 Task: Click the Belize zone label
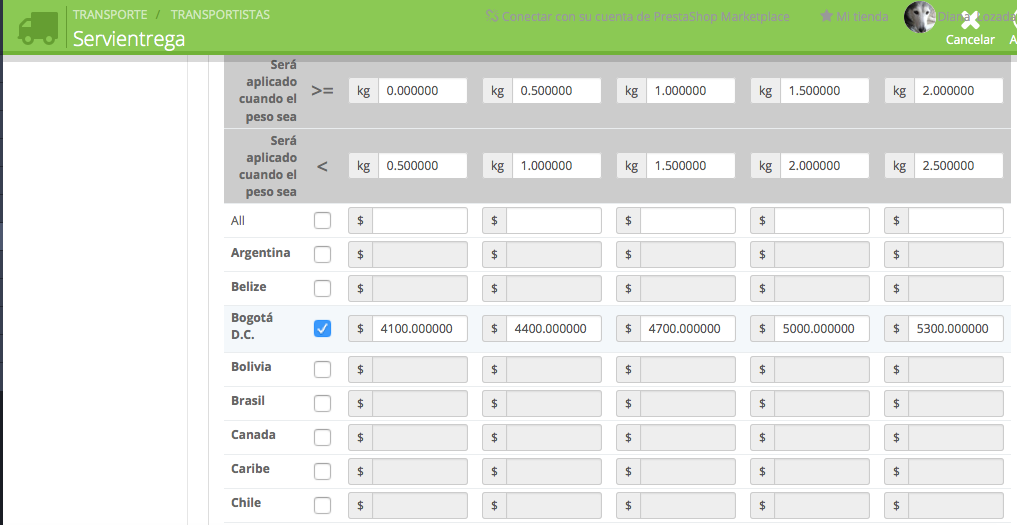point(248,286)
